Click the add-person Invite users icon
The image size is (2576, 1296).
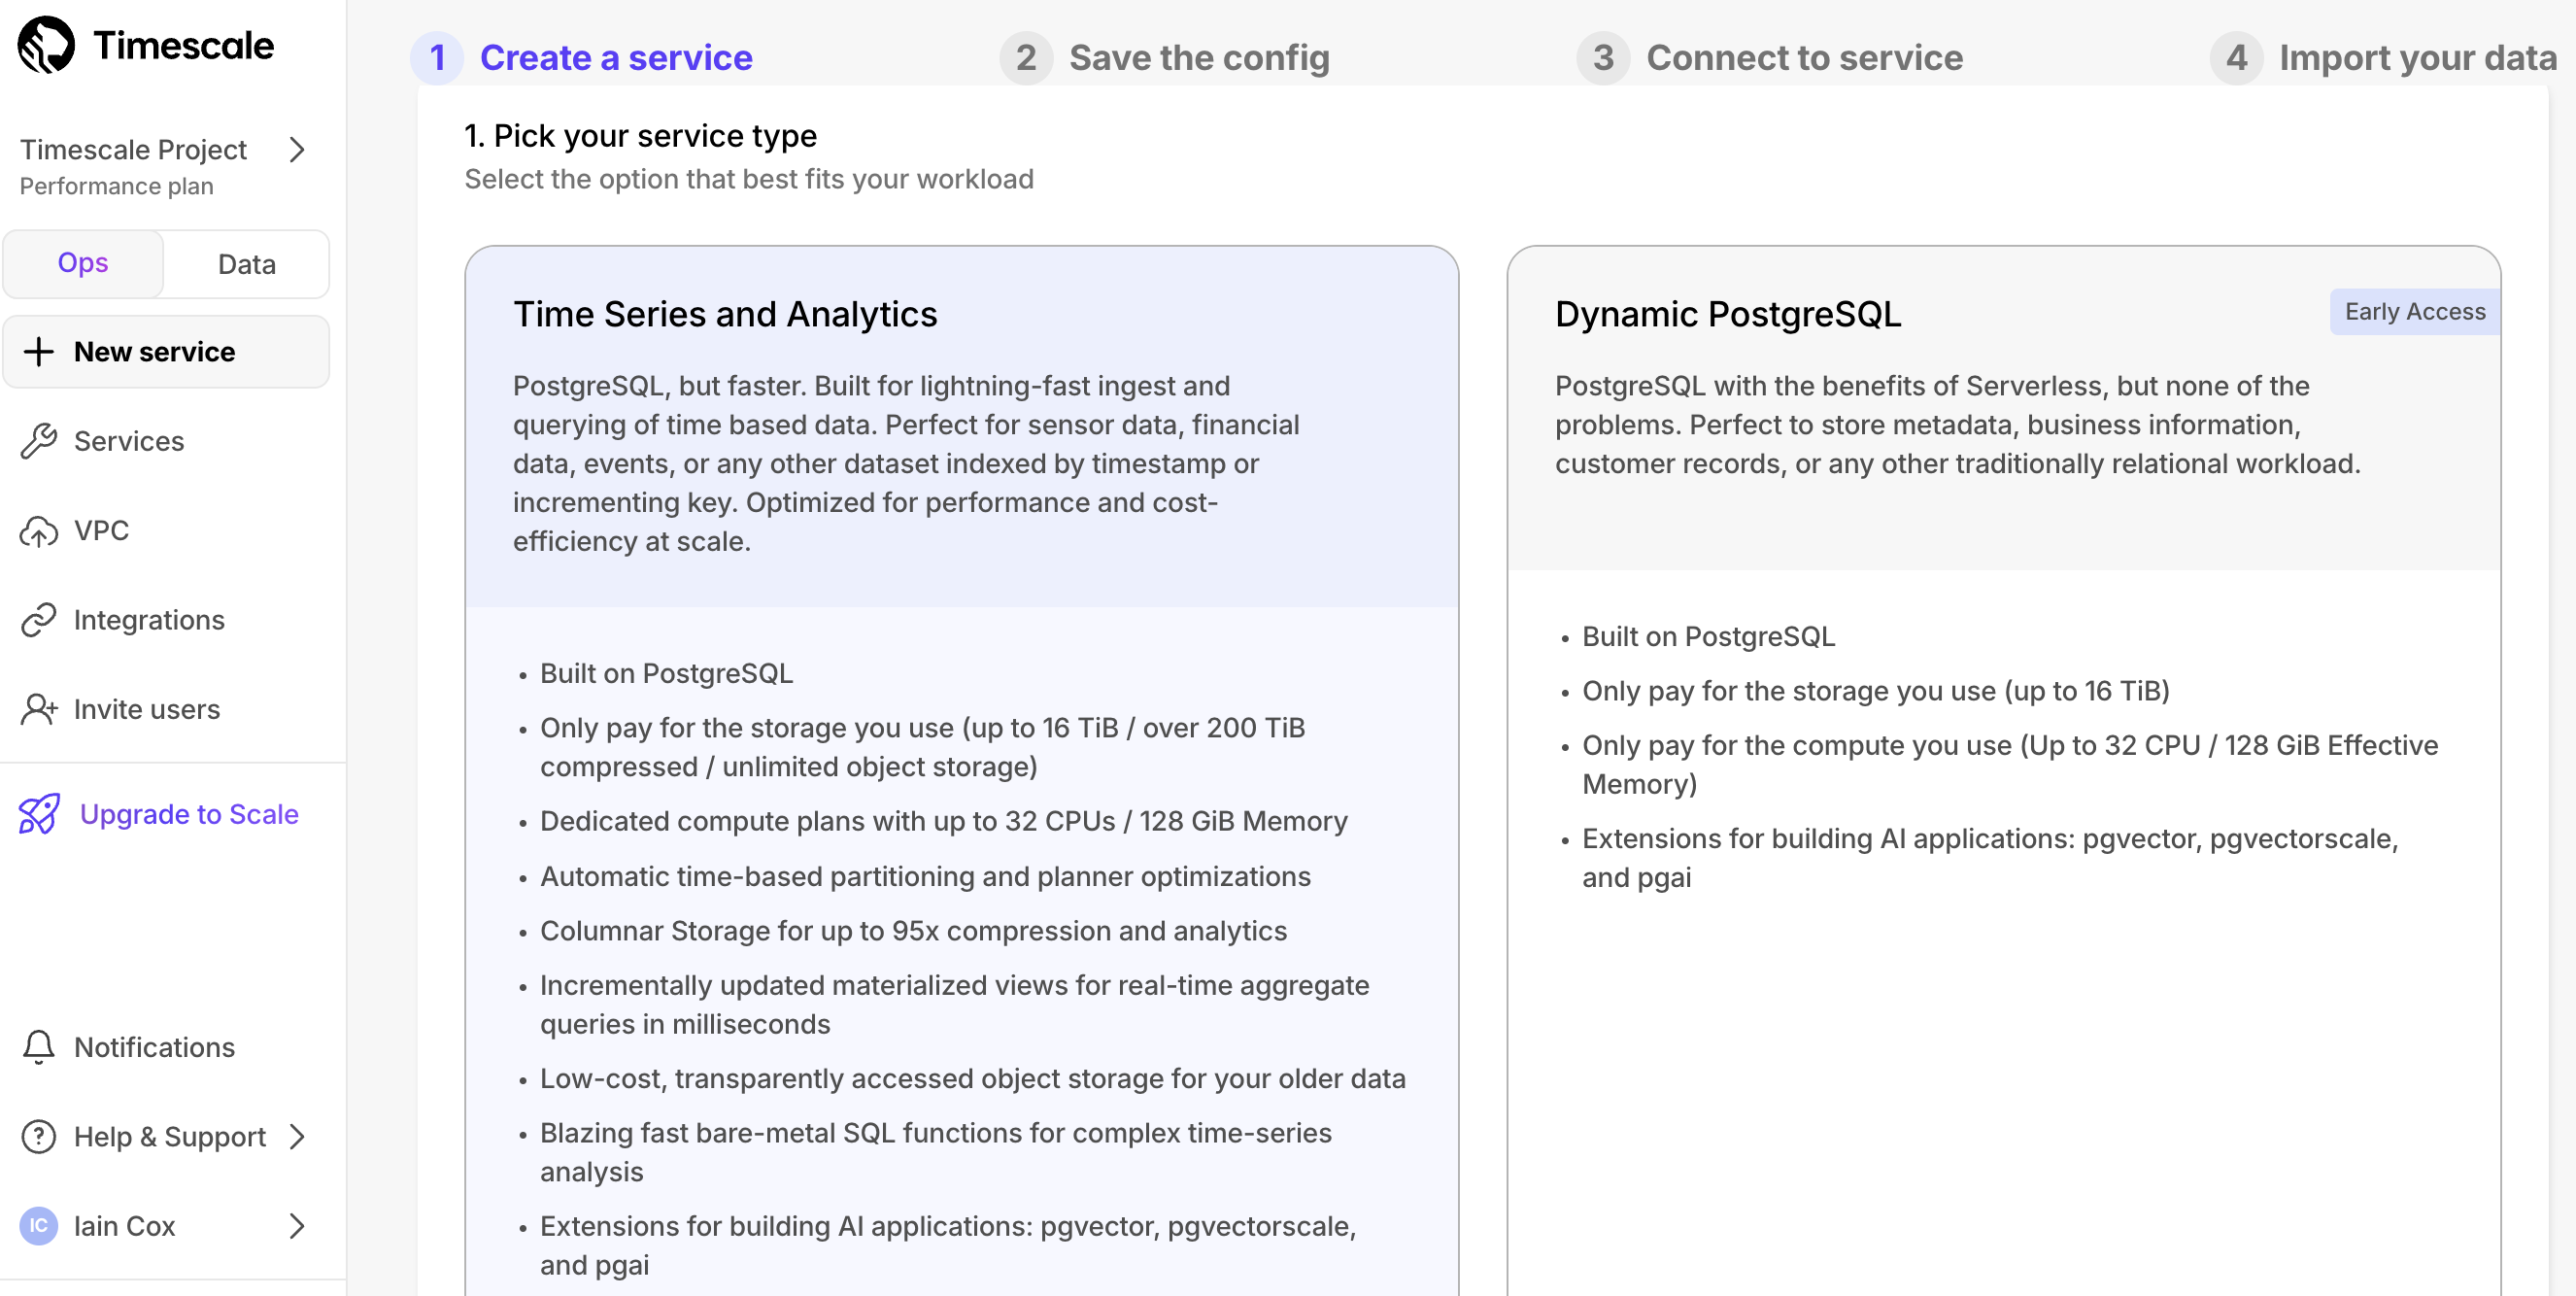click(39, 709)
